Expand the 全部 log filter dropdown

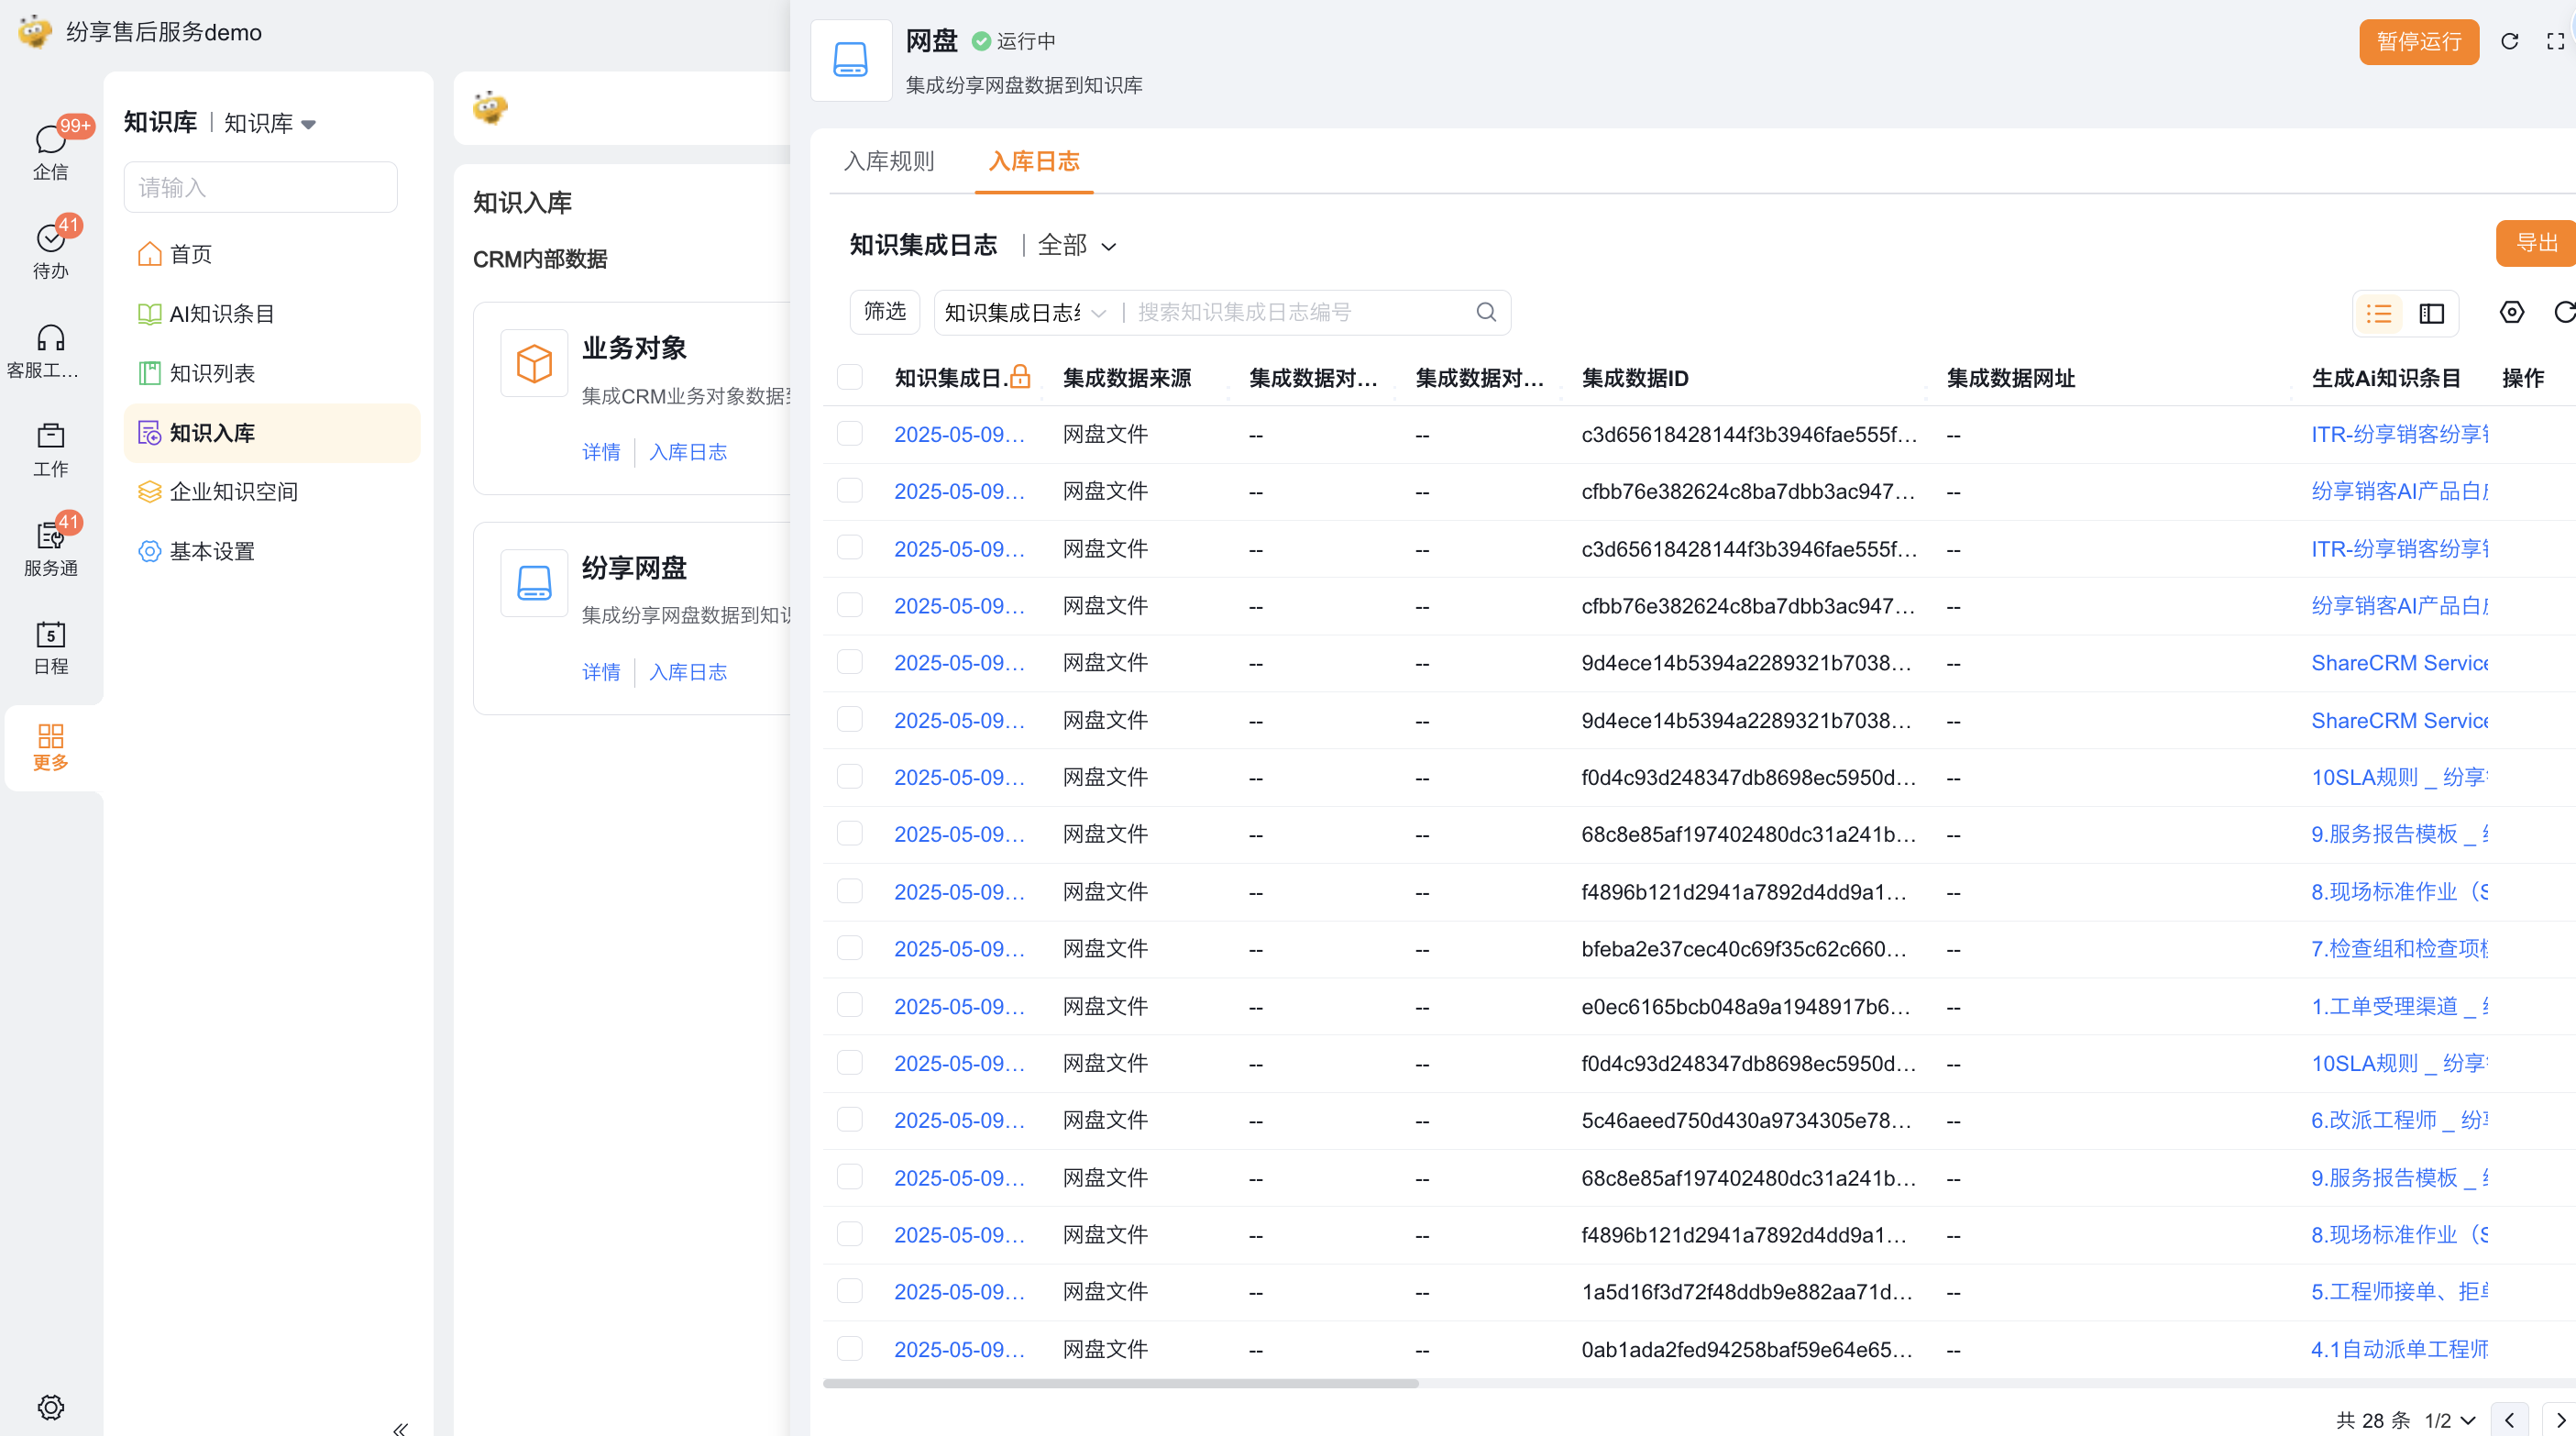tap(1077, 245)
